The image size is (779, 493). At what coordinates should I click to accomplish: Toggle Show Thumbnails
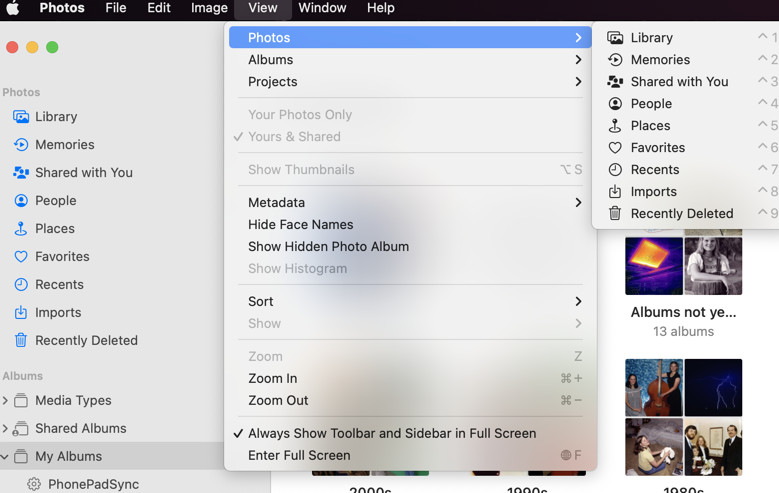point(410,169)
